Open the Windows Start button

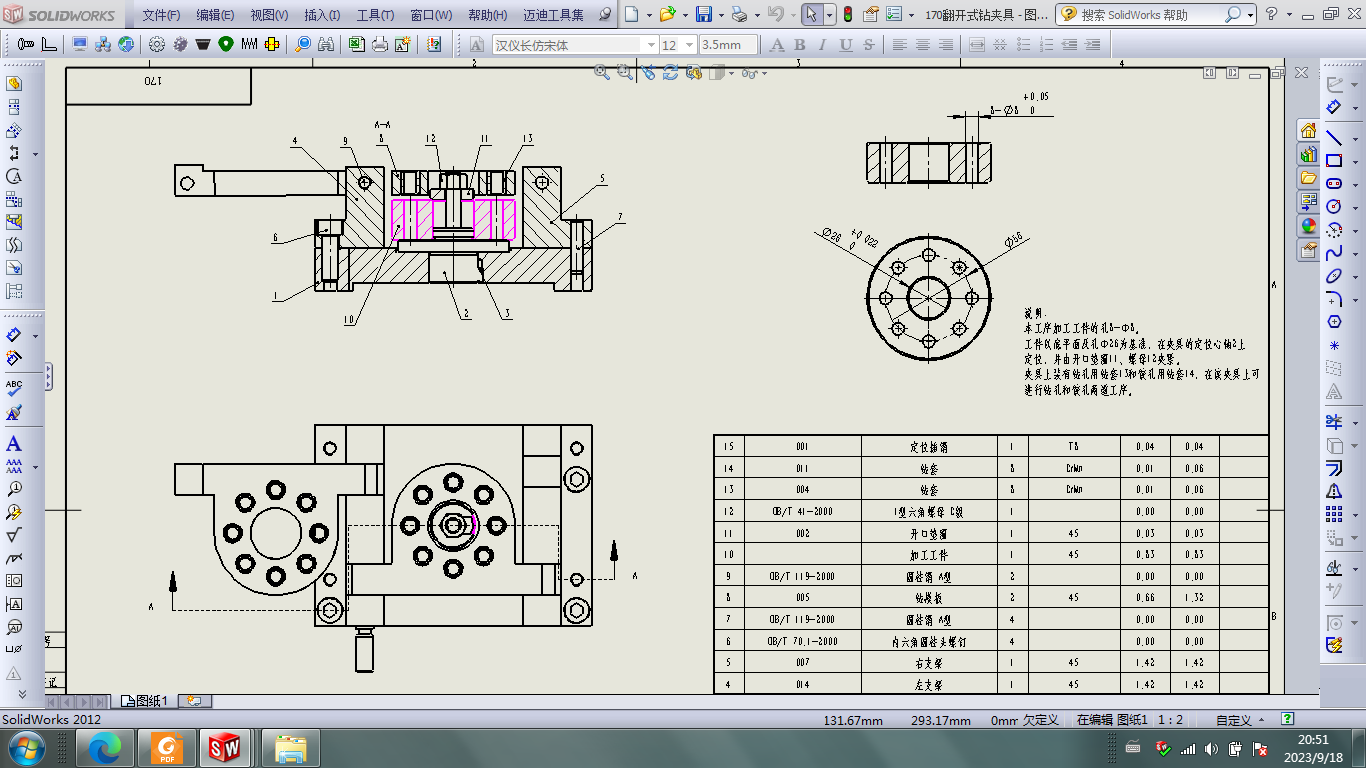pos(25,747)
